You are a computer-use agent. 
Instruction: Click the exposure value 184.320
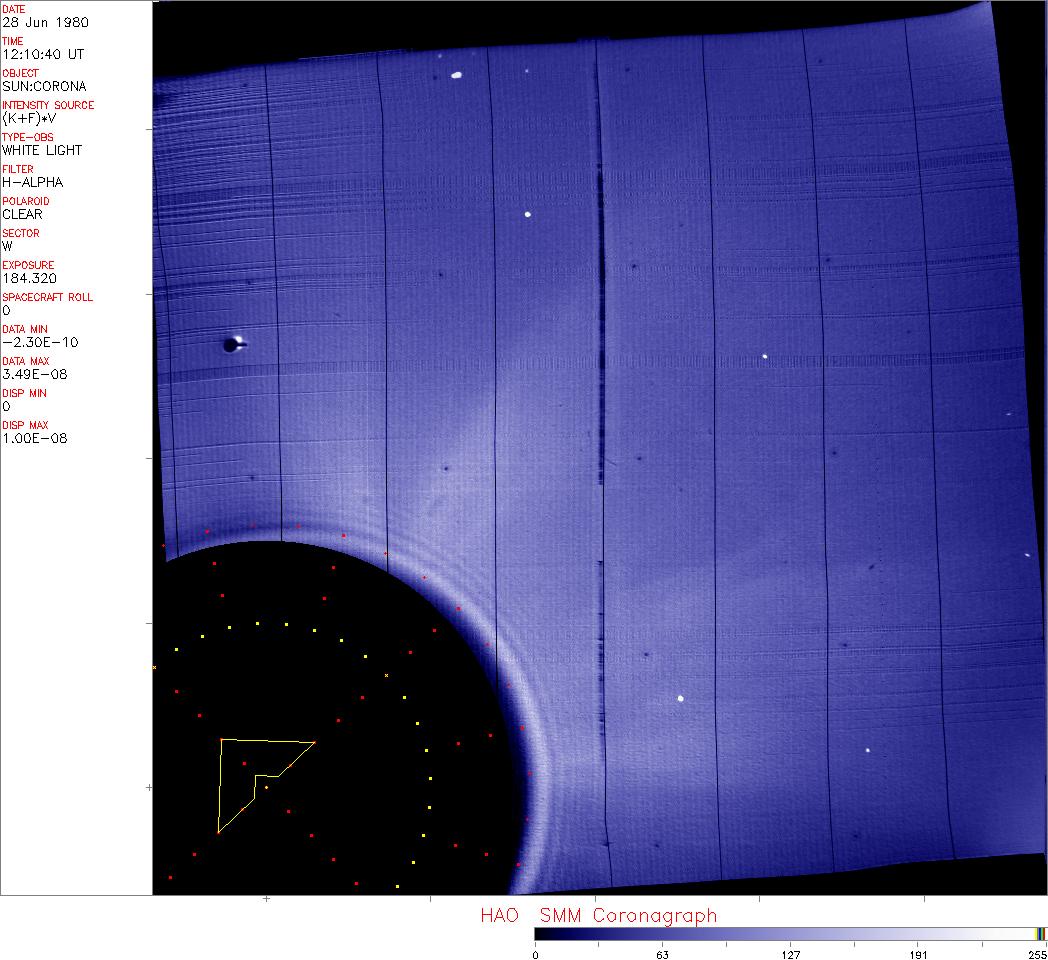(29, 278)
